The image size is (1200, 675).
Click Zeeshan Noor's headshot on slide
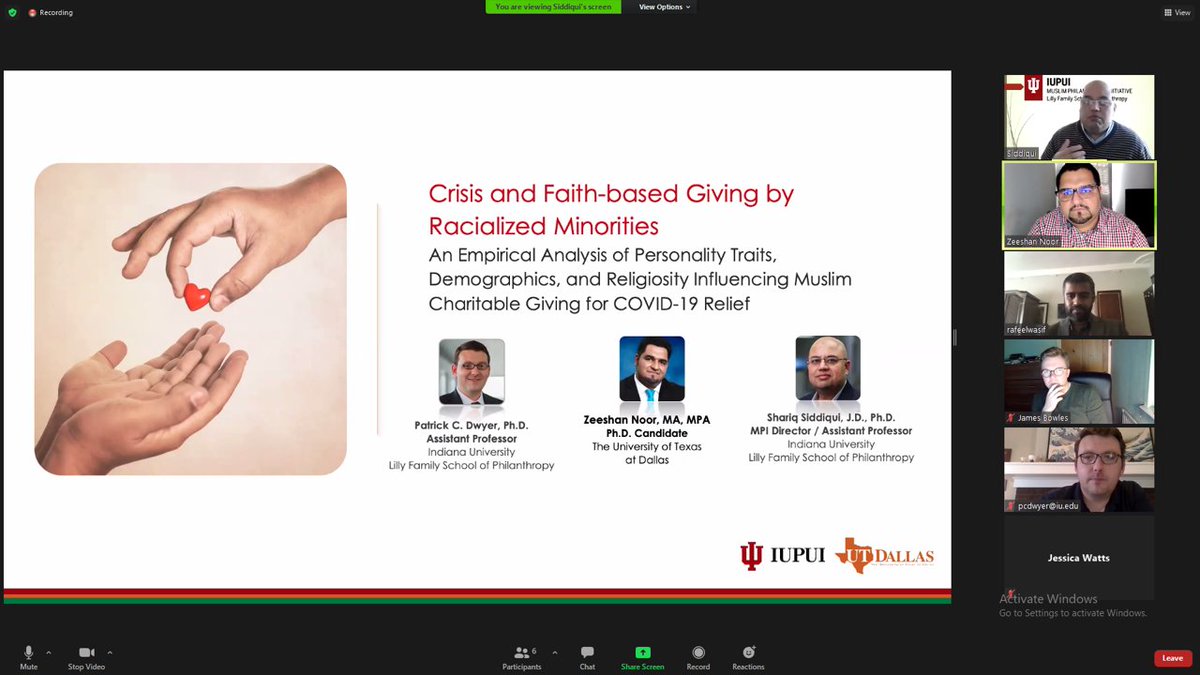pos(652,368)
